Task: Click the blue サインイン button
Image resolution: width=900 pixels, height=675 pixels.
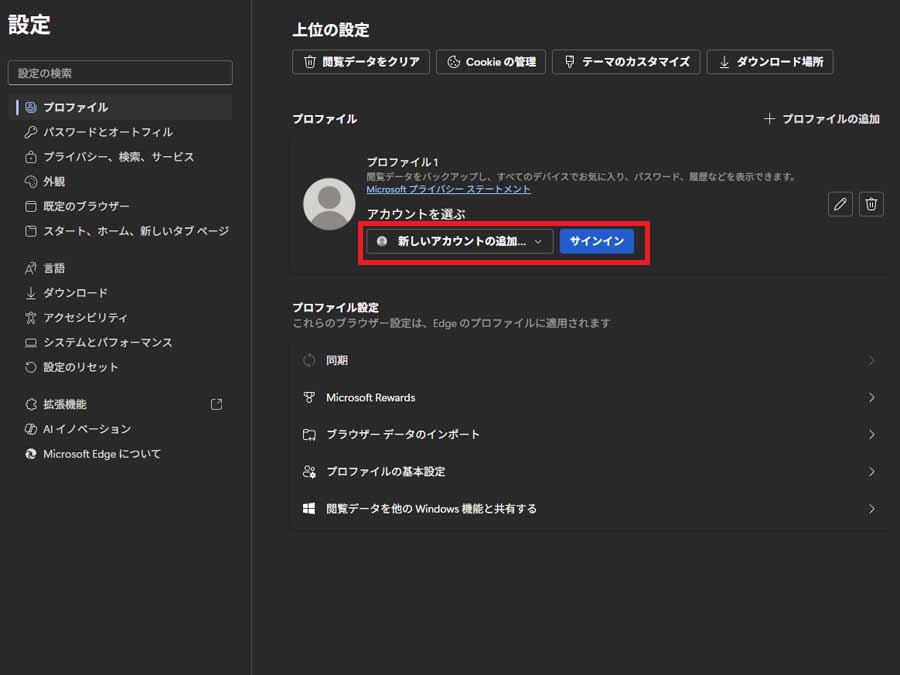Action: 597,241
